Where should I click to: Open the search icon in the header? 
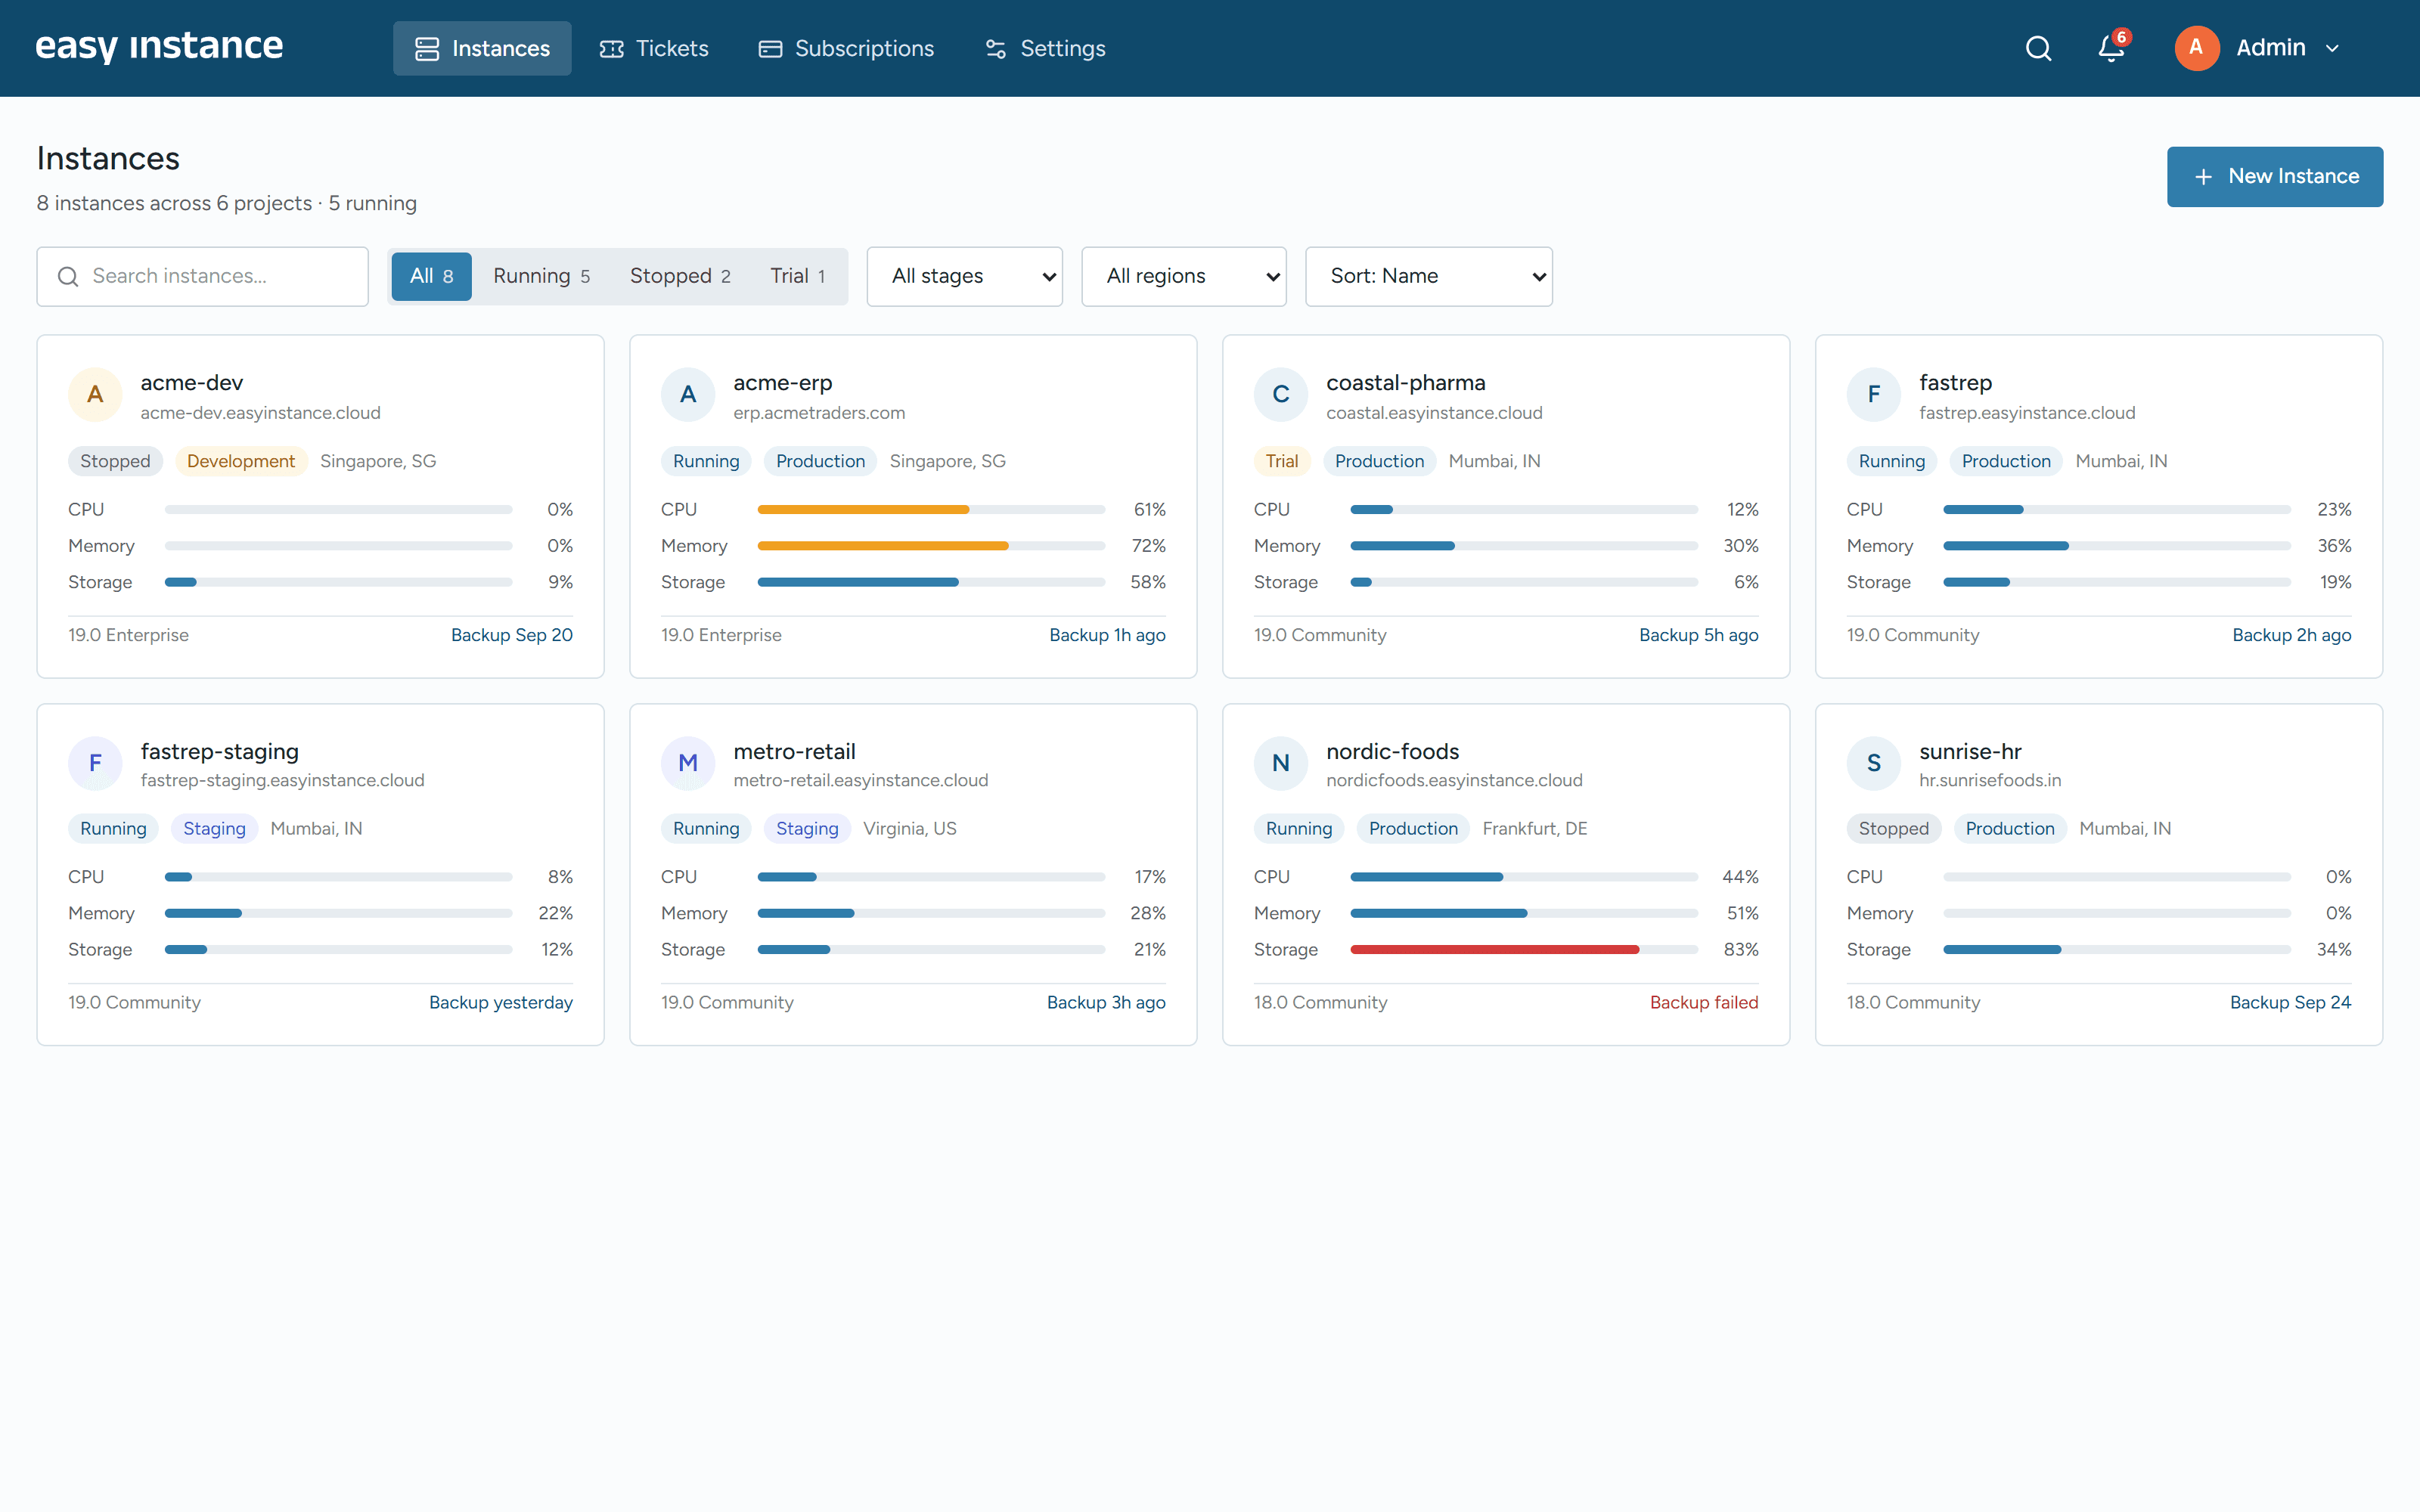point(2038,48)
